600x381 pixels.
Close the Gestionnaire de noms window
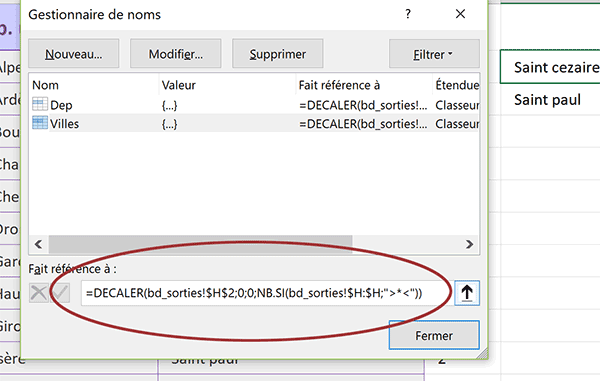pyautogui.click(x=460, y=14)
